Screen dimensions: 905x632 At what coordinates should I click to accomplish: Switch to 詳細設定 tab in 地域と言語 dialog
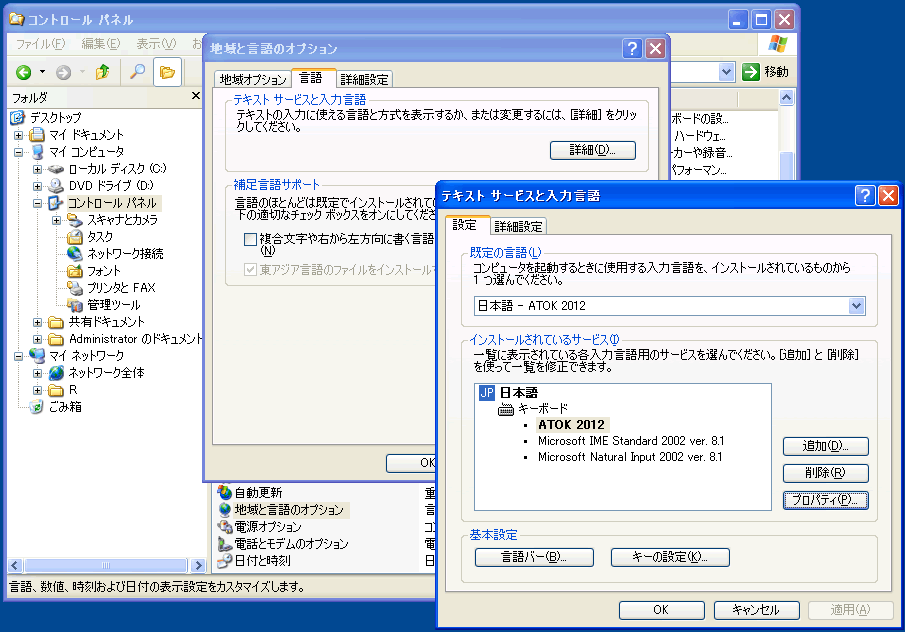click(364, 80)
